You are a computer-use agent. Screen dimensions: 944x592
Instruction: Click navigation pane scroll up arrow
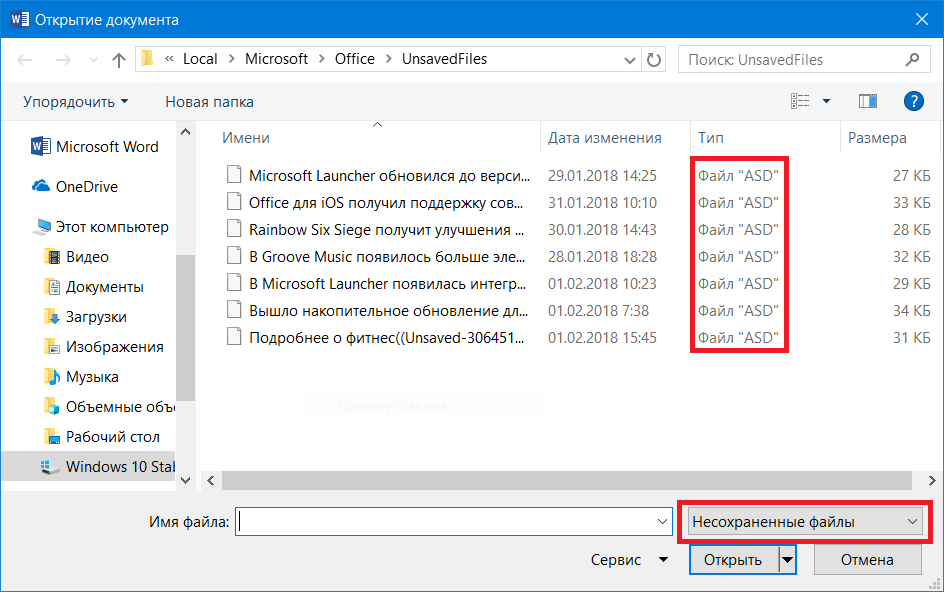click(x=185, y=132)
